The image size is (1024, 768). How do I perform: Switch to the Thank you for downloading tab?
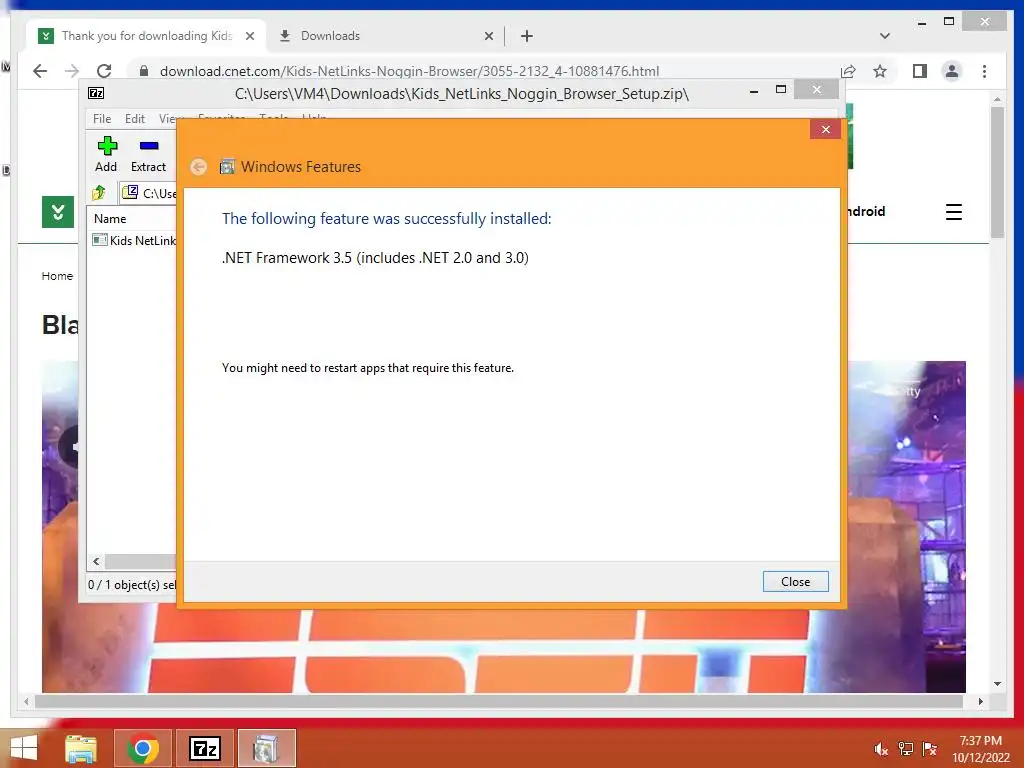click(146, 36)
